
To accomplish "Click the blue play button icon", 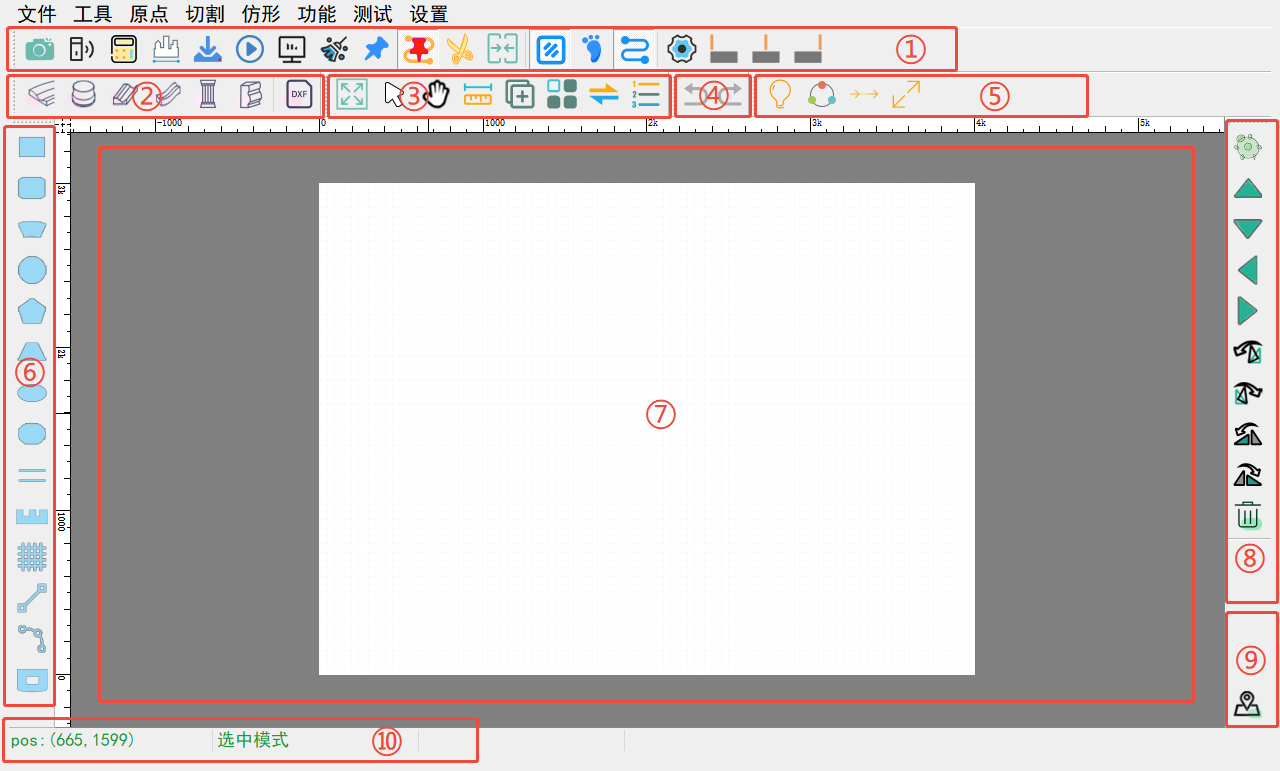I will coord(249,48).
